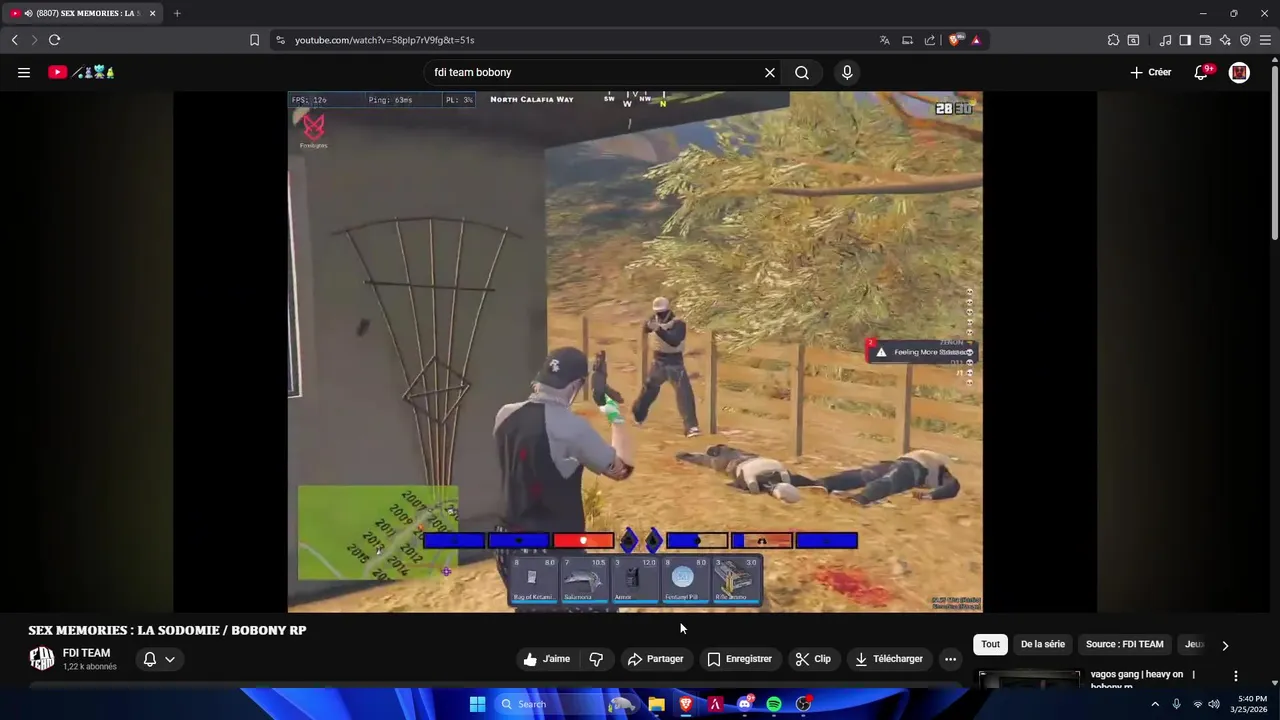The image size is (1280, 720).
Task: Start voice search with the microphone
Action: click(847, 72)
